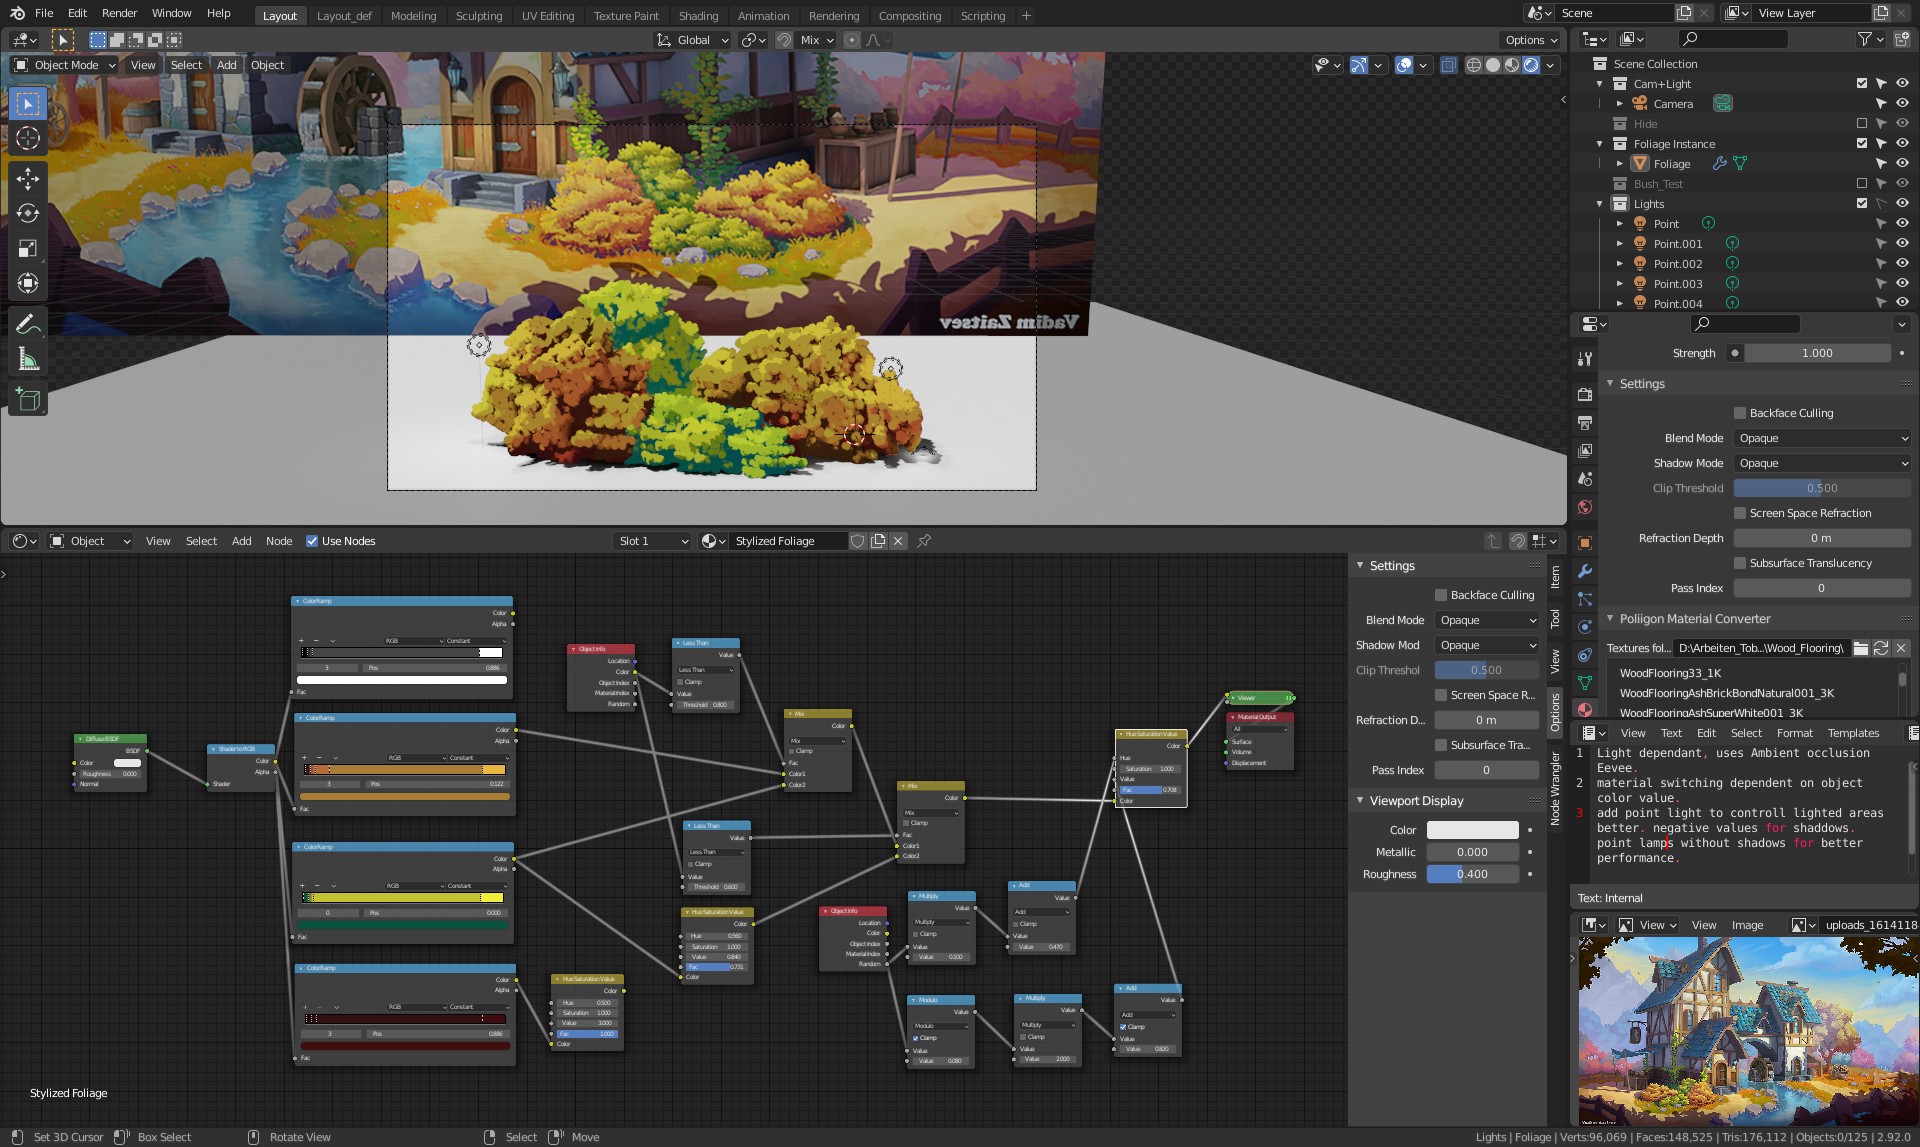Collapse the Lights collection in outliner
This screenshot has height=1147, width=1920.
pos(1600,204)
